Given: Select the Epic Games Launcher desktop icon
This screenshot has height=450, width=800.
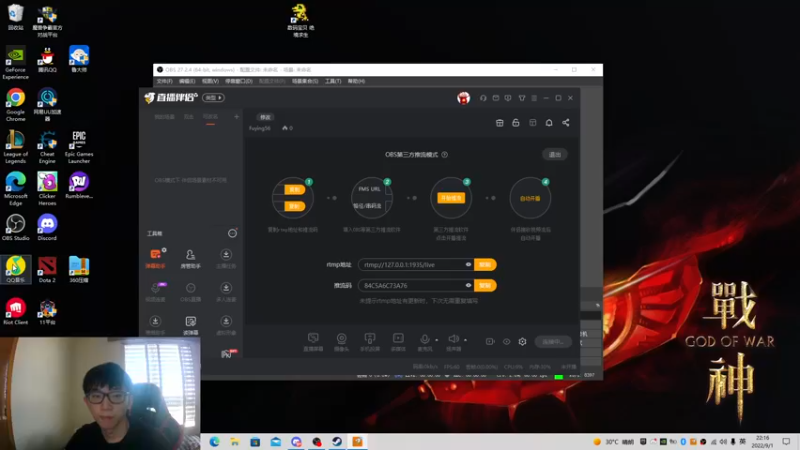Looking at the screenshot, I should [x=79, y=147].
